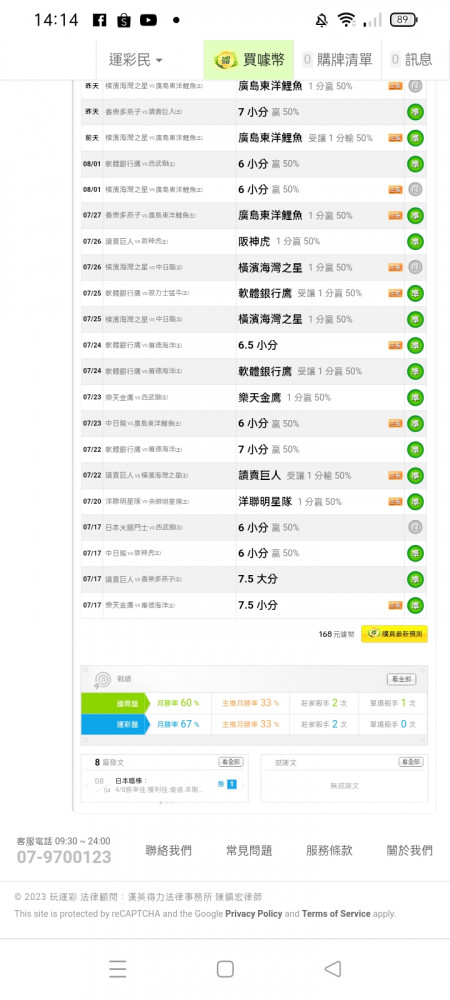Image resolution: width=450 pixels, height=1000 pixels.
Task: Click orange badge on 7.5 小分 row
Action: click(395, 605)
